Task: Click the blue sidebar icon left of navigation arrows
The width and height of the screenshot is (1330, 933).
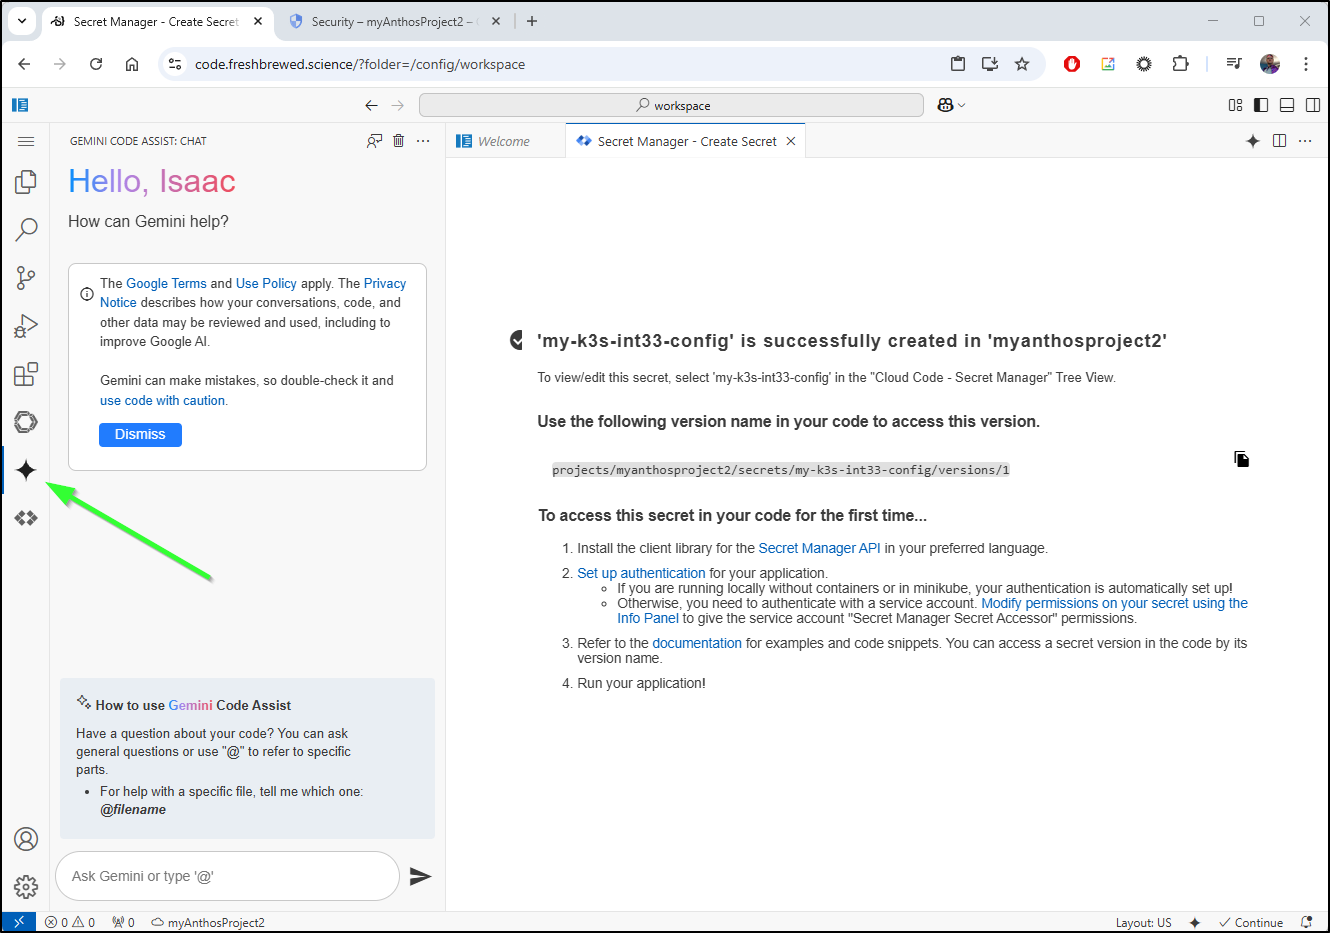Action: pos(20,105)
